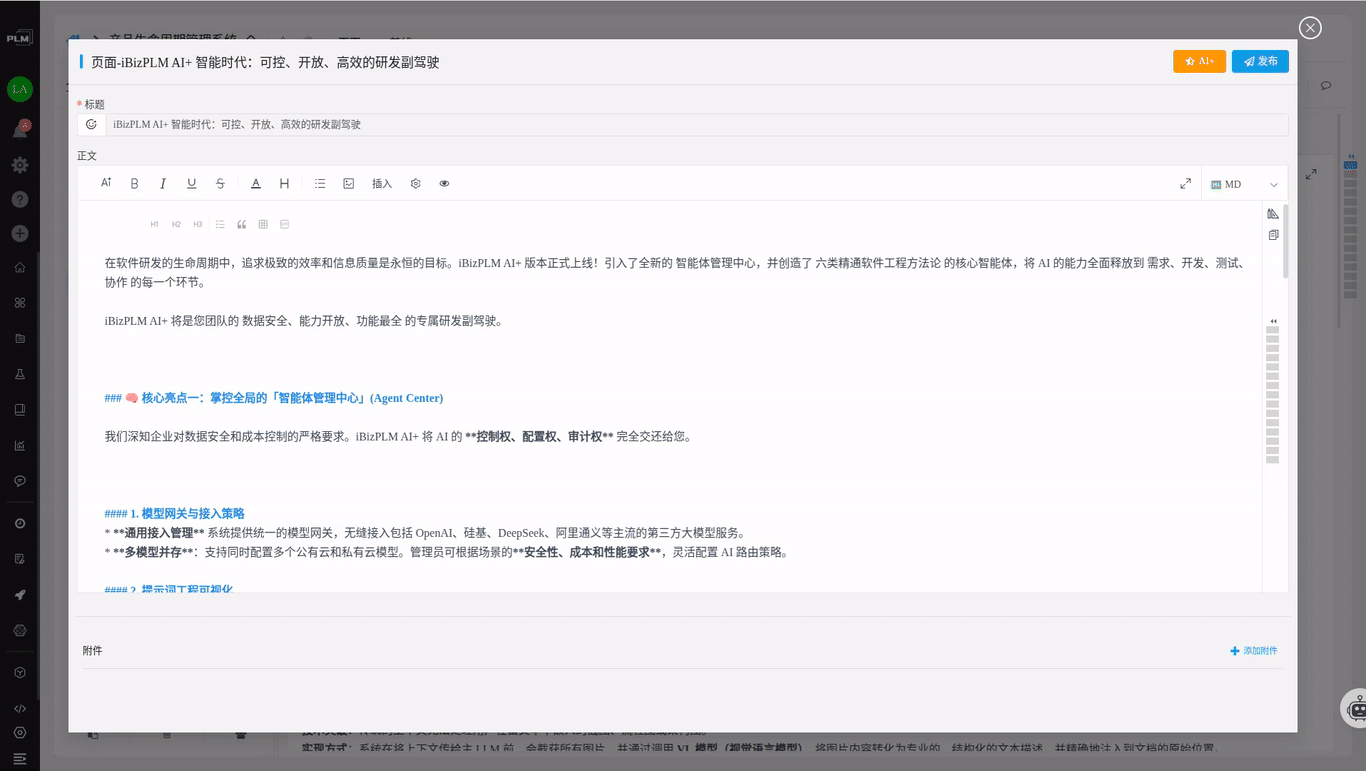The height and width of the screenshot is (771, 1366).
Task: Click the 添加附件 (Add attachment) link
Action: coord(1253,650)
